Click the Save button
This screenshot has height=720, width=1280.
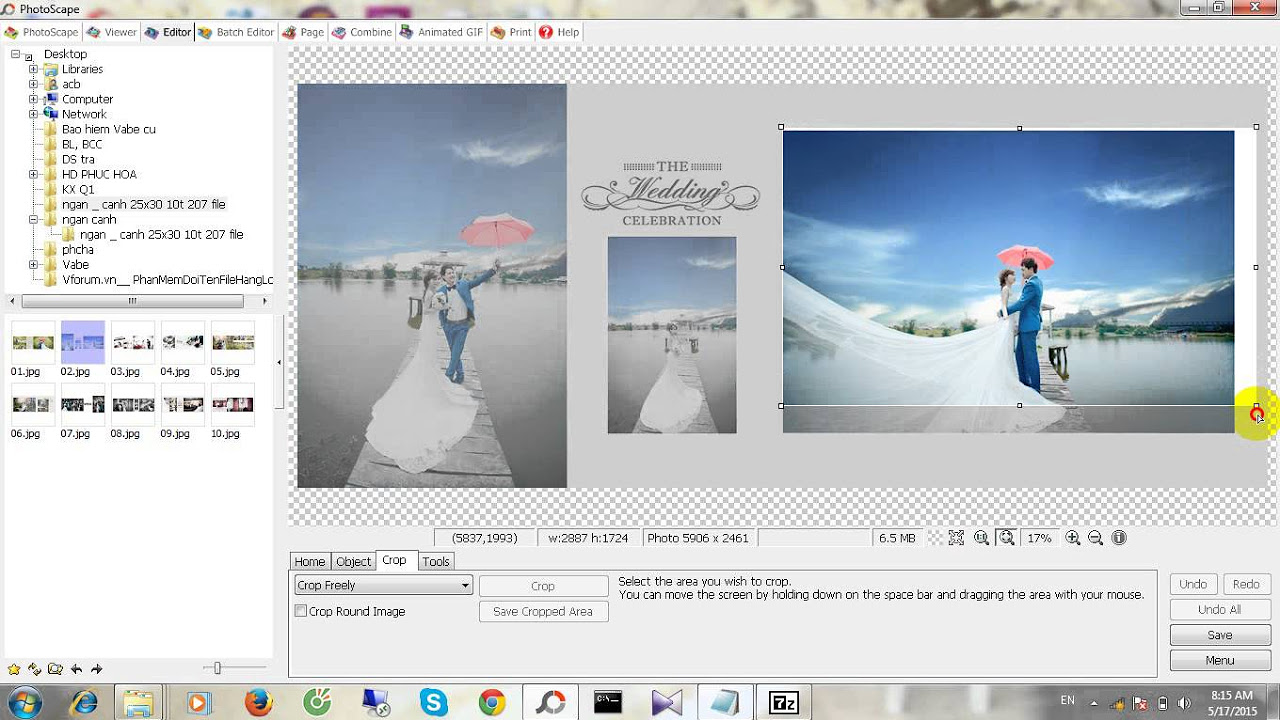(1219, 635)
